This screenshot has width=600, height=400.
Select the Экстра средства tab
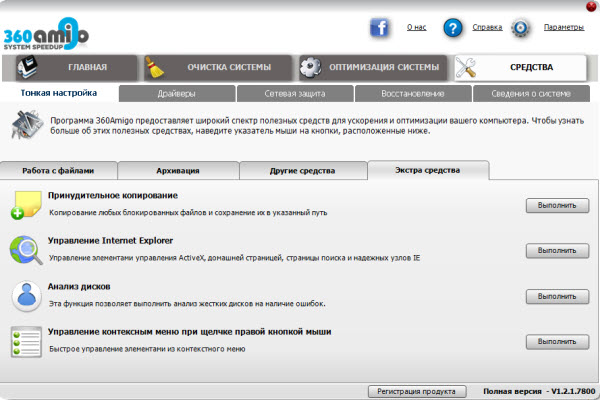(428, 170)
